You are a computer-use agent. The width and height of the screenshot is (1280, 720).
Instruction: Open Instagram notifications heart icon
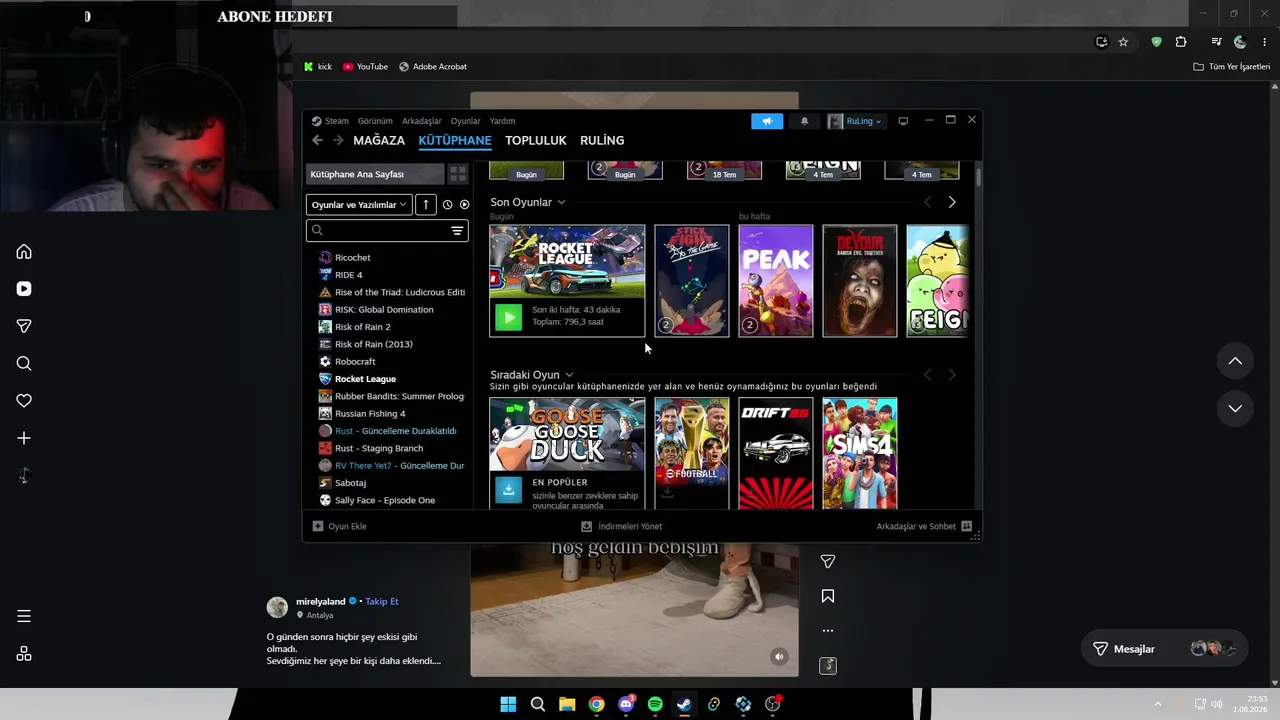pos(24,401)
